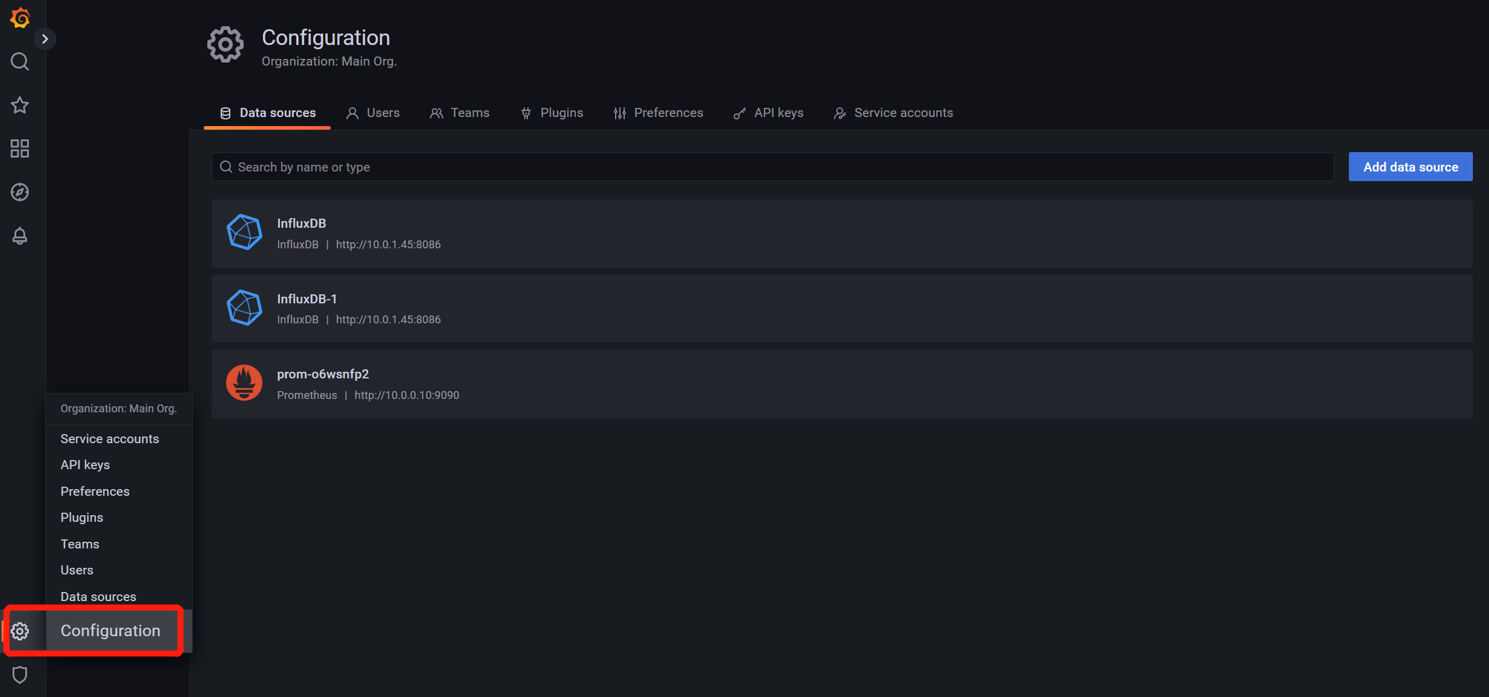The height and width of the screenshot is (697, 1489).
Task: Click the Add data source button
Action: tap(1410, 167)
